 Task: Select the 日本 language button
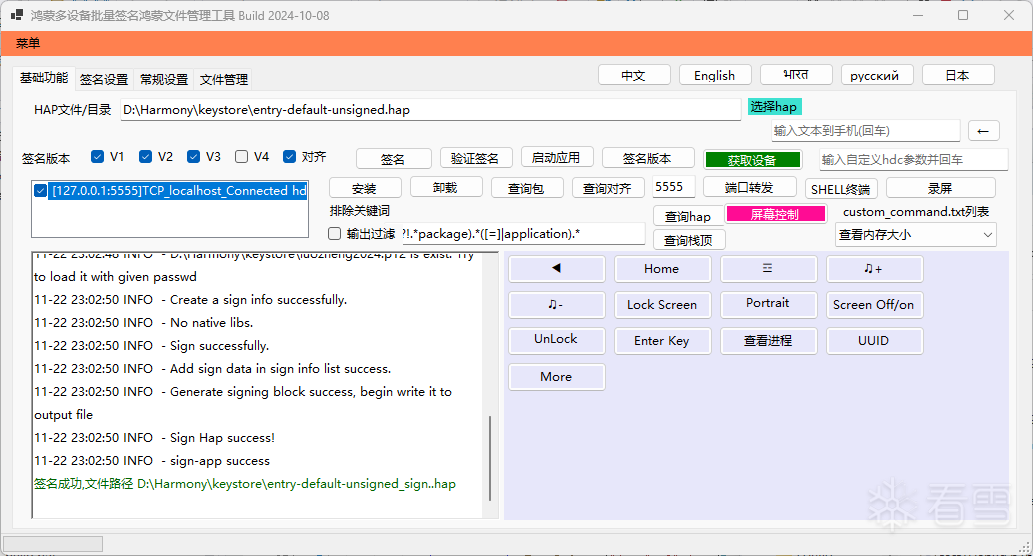point(958,75)
